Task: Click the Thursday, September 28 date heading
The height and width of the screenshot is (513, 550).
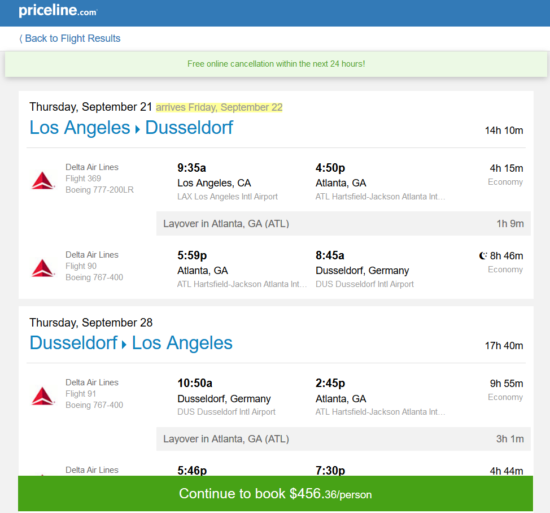Action: tap(91, 323)
